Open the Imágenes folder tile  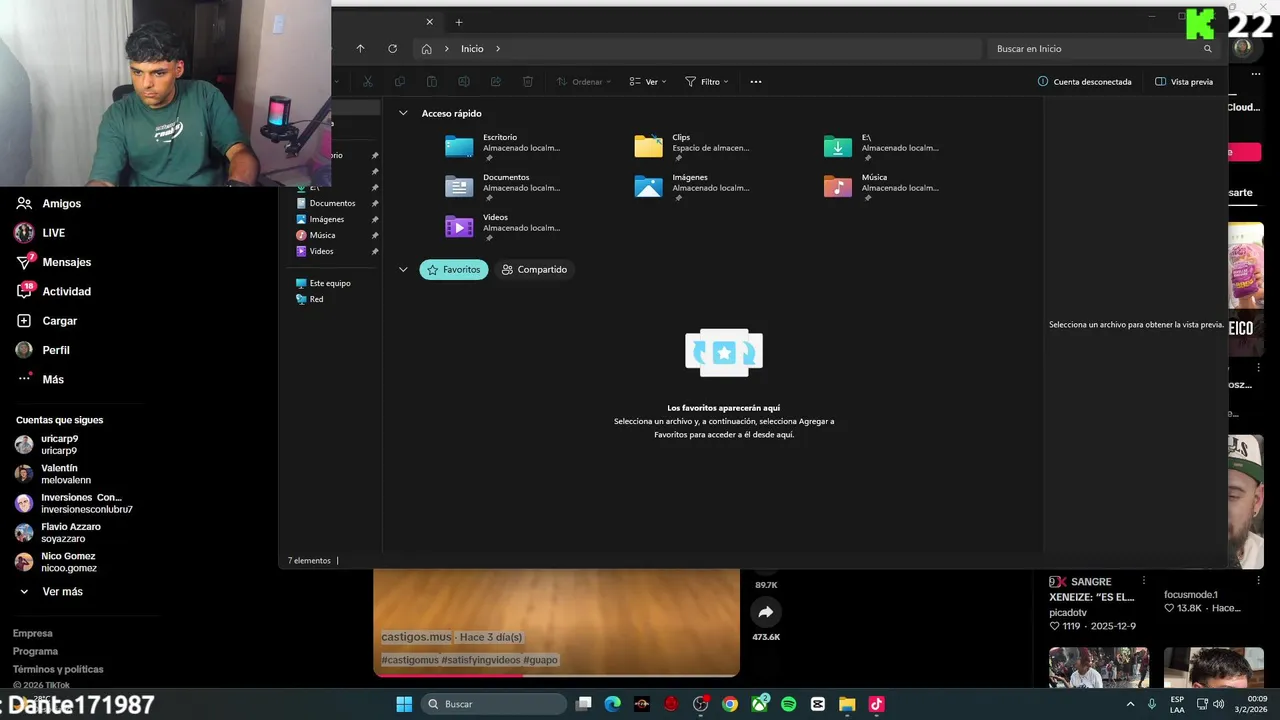click(692, 187)
